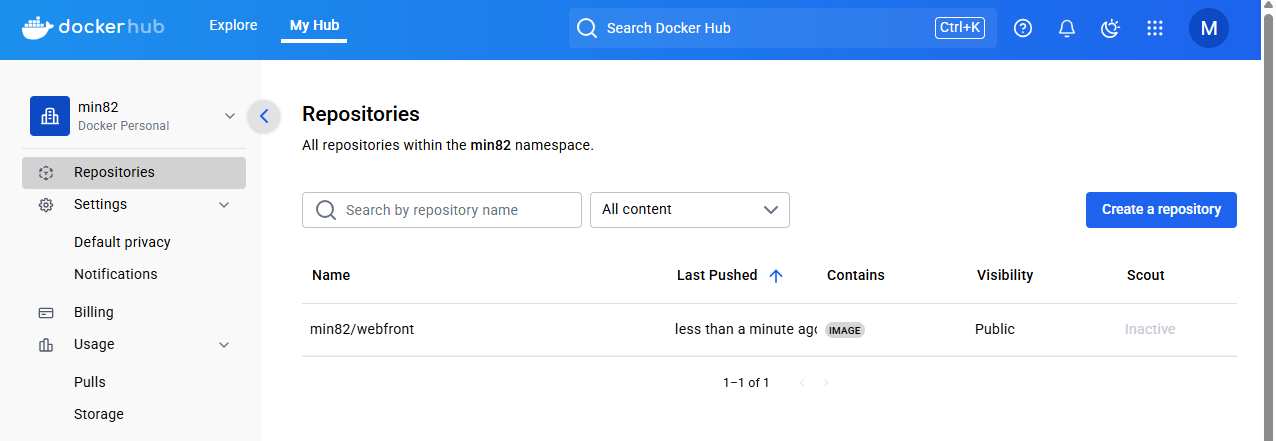Click the Create a repository button
1276x441 pixels.
1161,210
